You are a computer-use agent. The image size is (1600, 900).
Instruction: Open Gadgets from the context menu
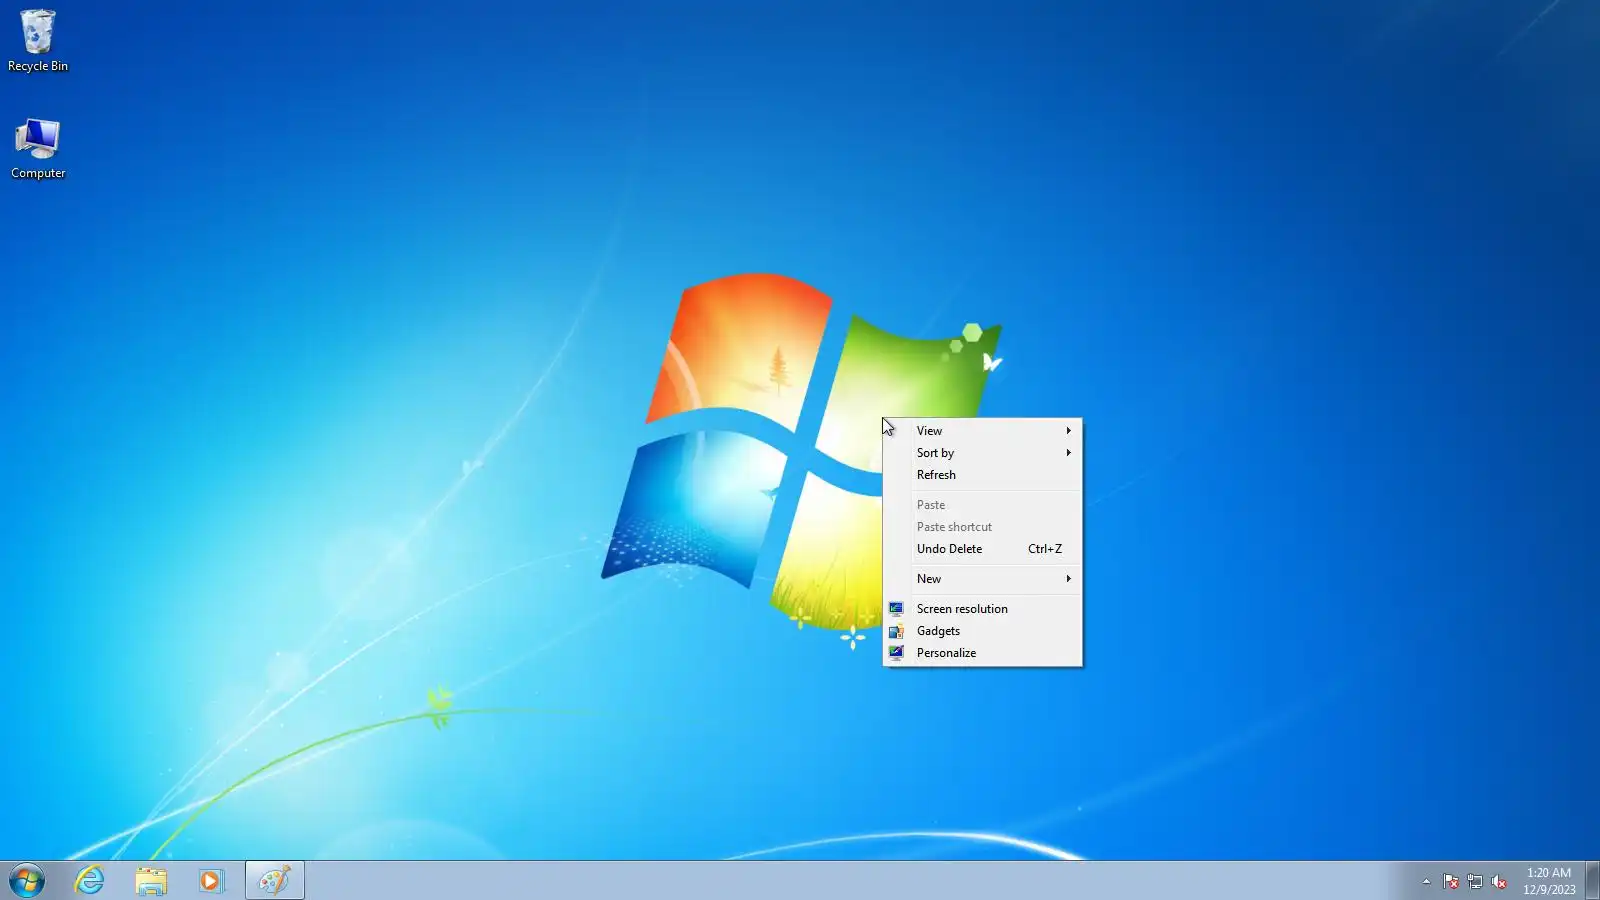click(x=982, y=631)
